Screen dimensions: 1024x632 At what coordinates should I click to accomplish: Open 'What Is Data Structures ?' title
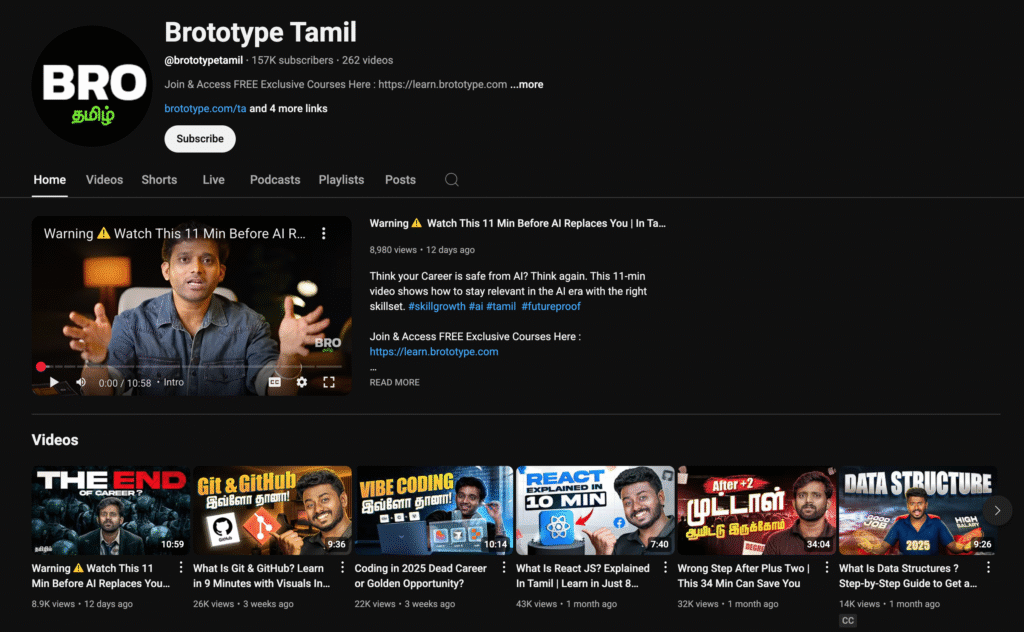point(908,576)
